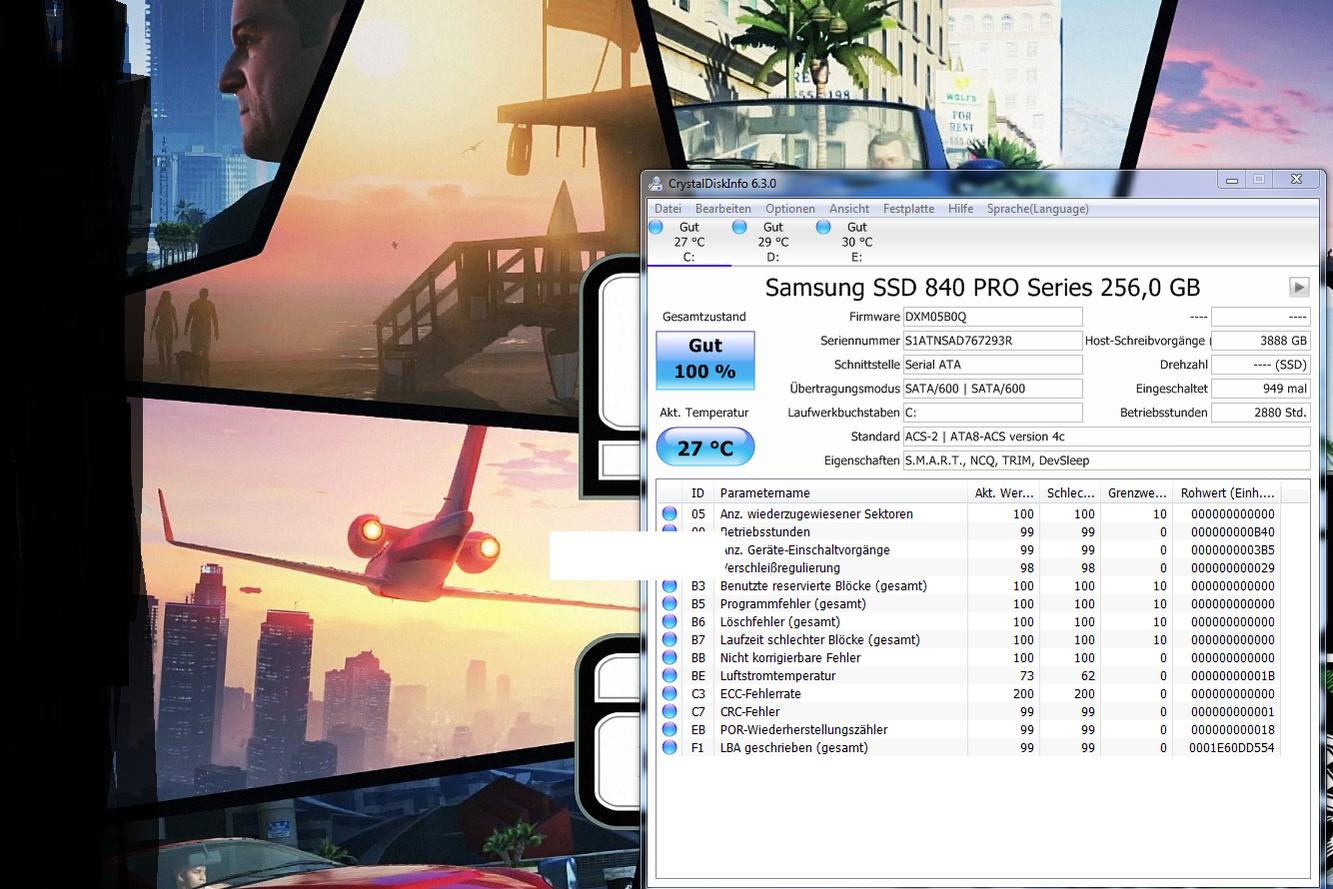Select row Luftstromtemperatur
The width and height of the screenshot is (1333, 889).
968,676
